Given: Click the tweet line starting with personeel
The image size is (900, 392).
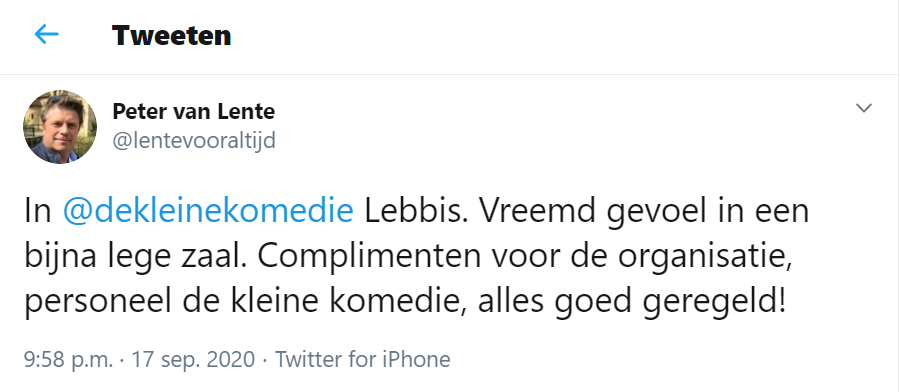Looking at the screenshot, I should coord(405,302).
